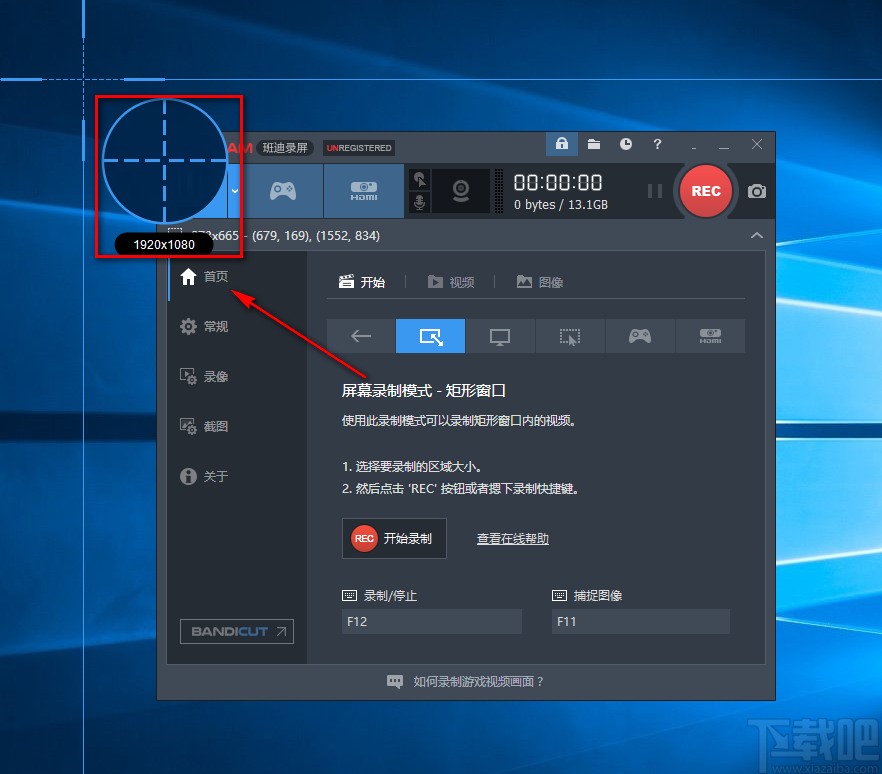Open the 查看在线帮助 link
The height and width of the screenshot is (774, 882).
point(512,539)
